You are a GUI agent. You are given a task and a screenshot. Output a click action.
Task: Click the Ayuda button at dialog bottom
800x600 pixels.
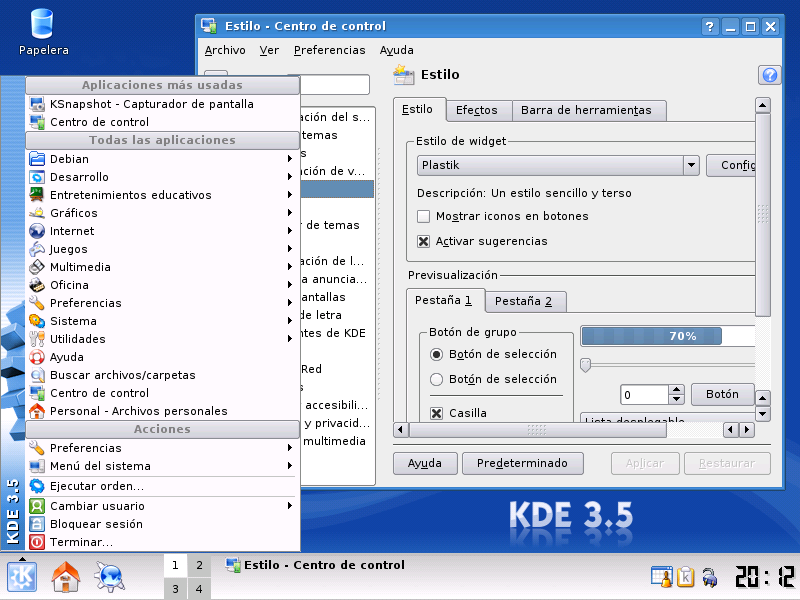click(x=425, y=463)
